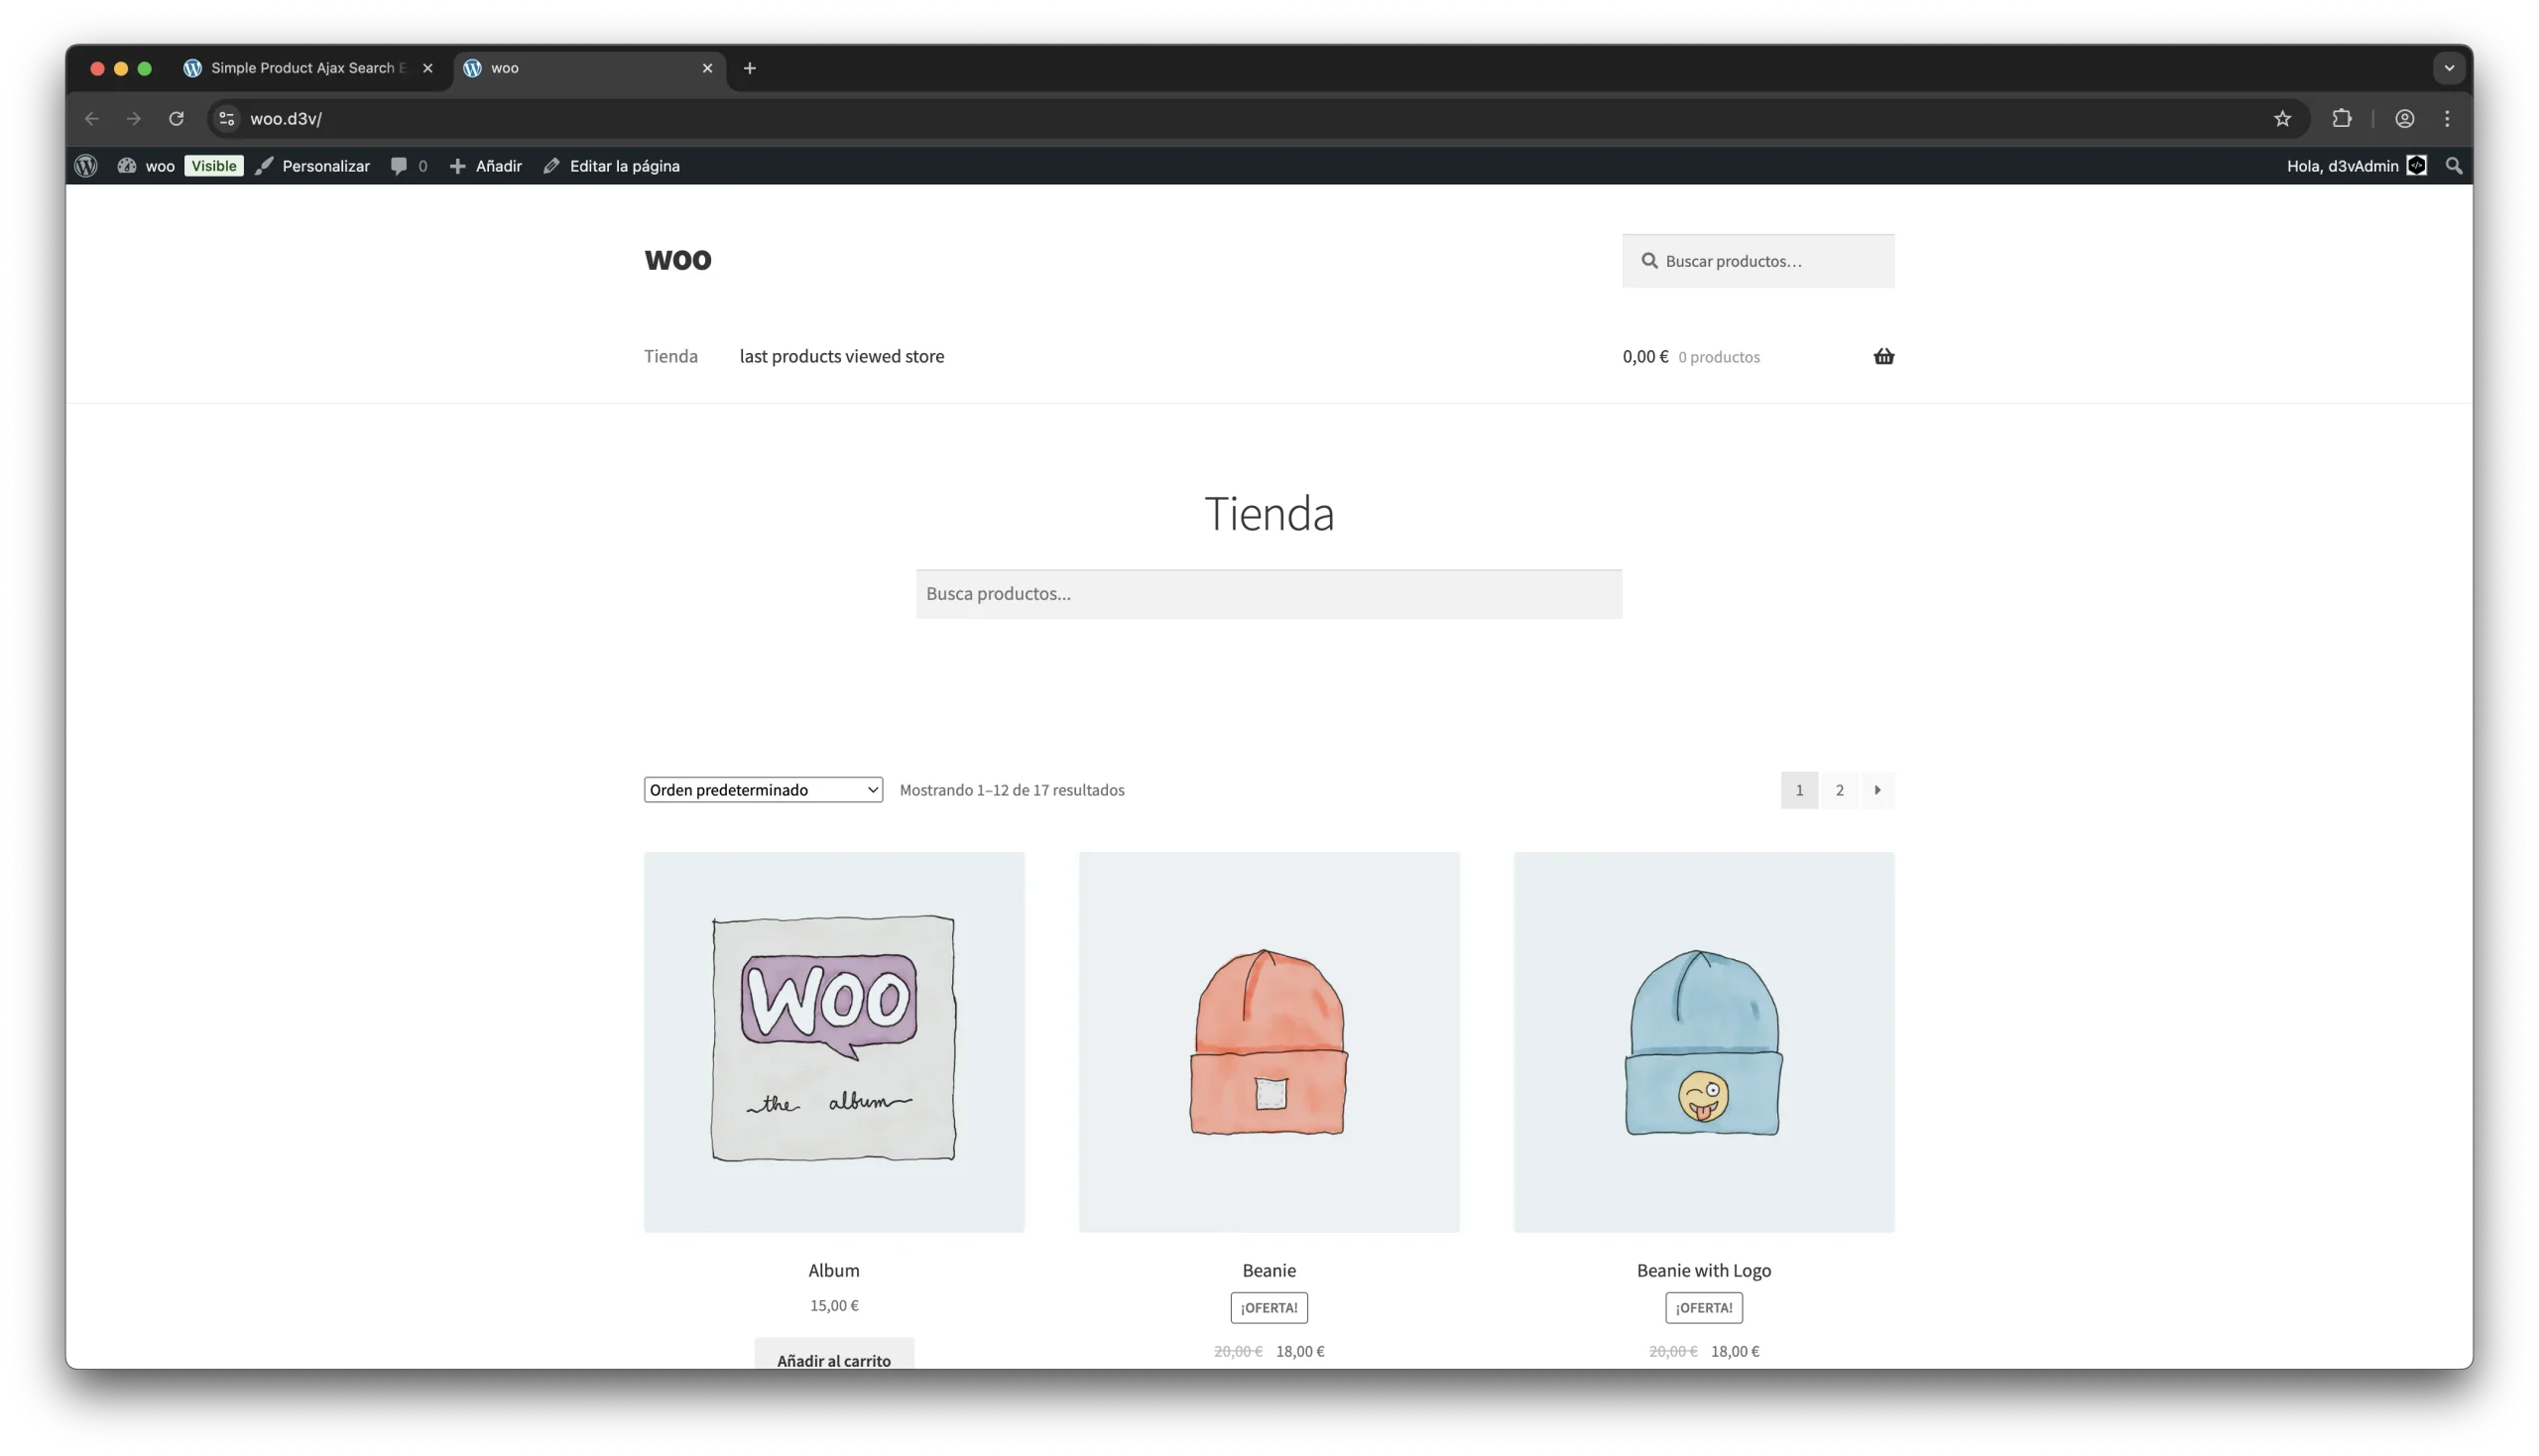Open the shopping basket cart icon
This screenshot has width=2539, height=1456.
(1883, 357)
